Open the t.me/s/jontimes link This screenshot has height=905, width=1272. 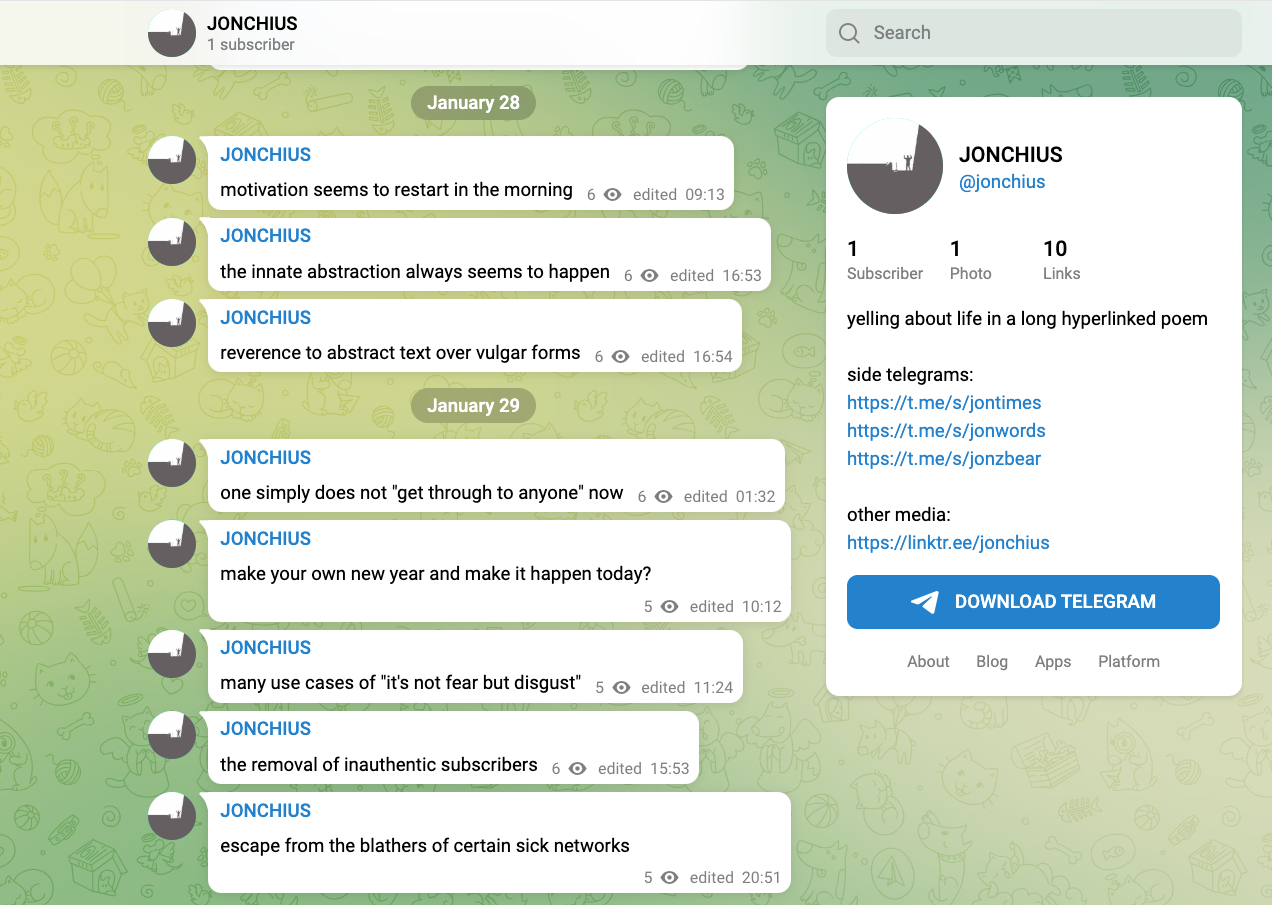pyautogui.click(x=944, y=403)
